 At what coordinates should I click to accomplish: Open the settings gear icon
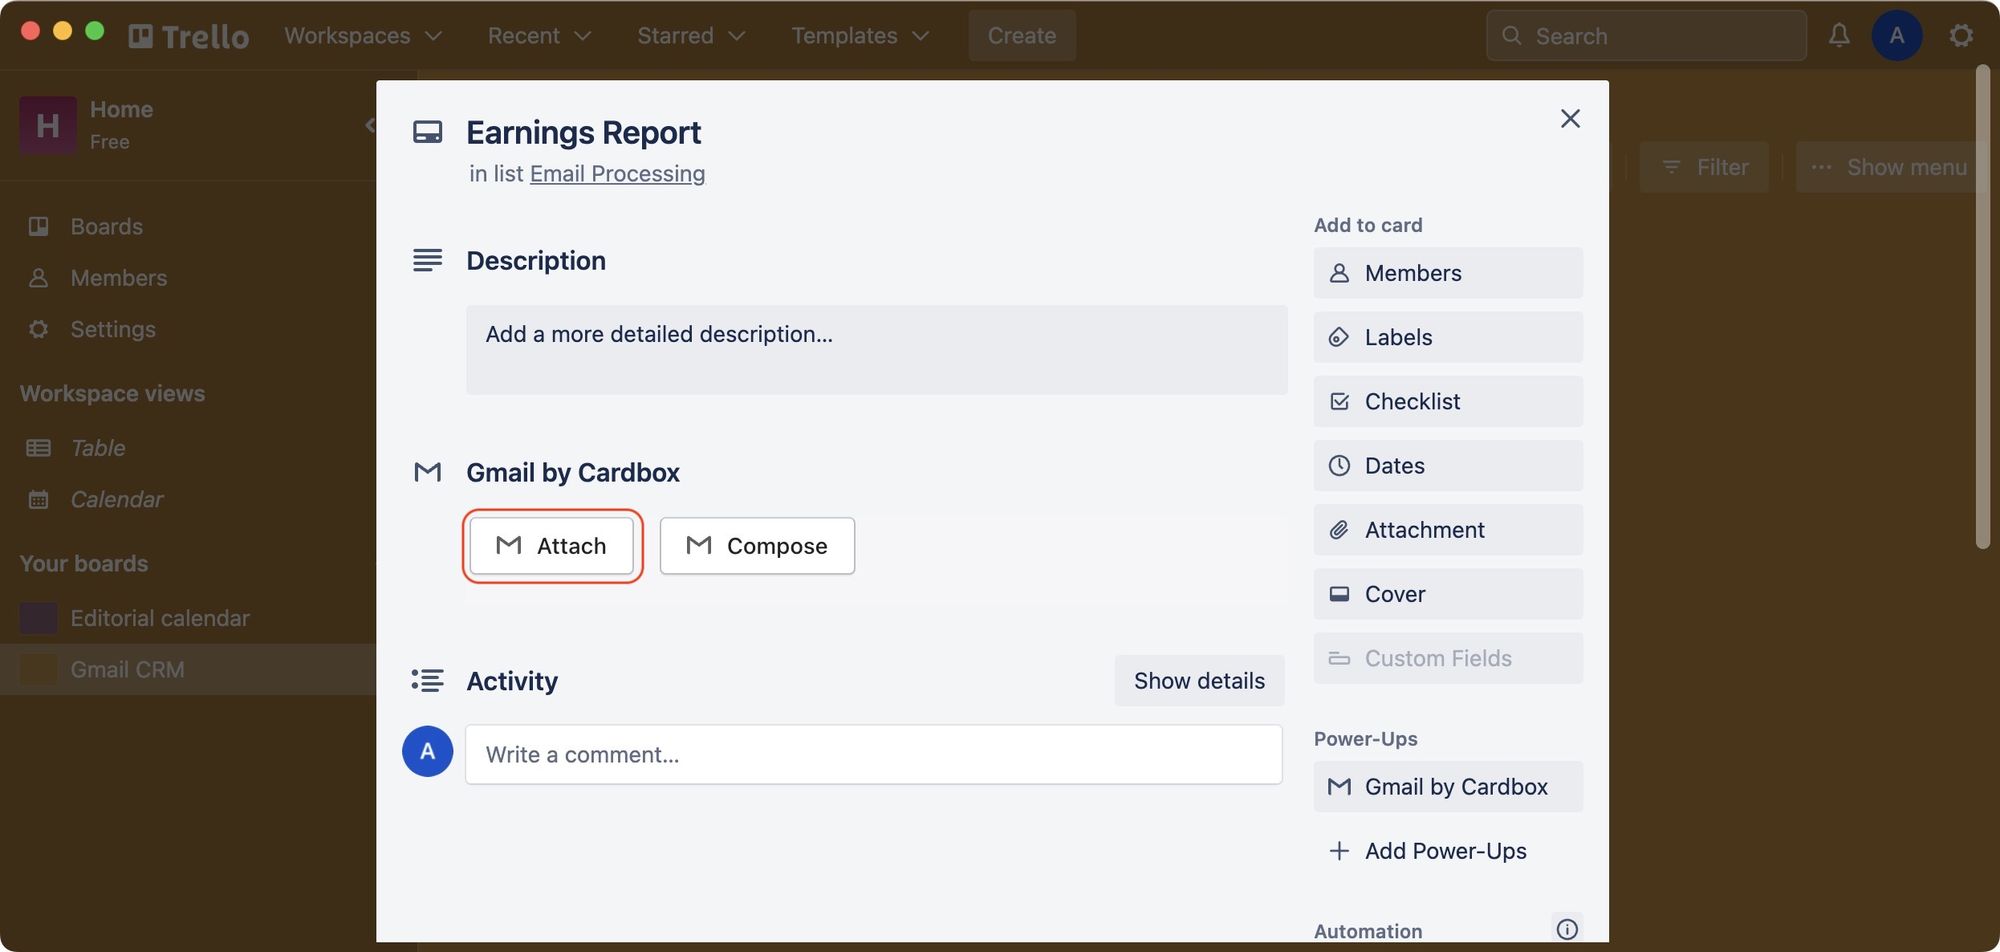tap(1961, 35)
